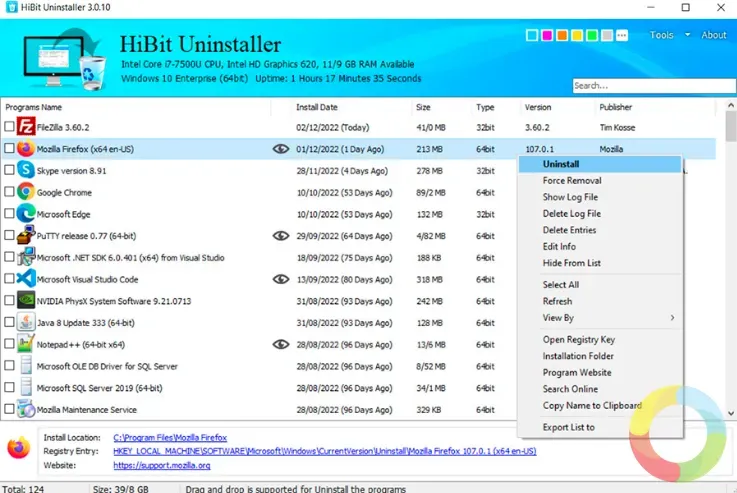
Task: Click the Skype program icon
Action: coord(26,170)
